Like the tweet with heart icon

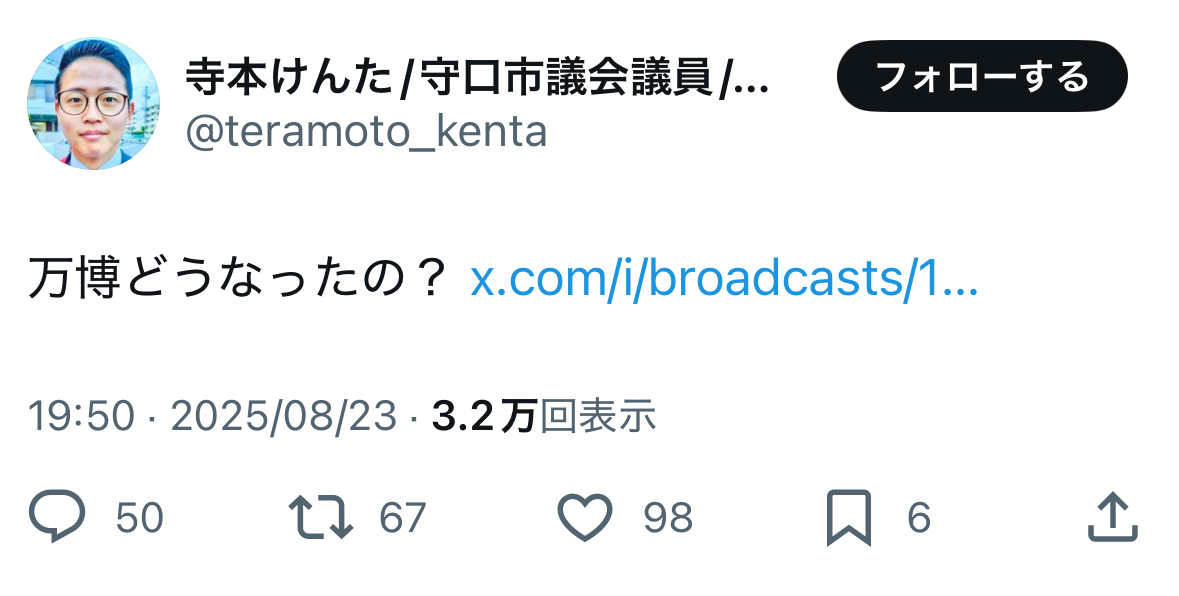(x=585, y=517)
